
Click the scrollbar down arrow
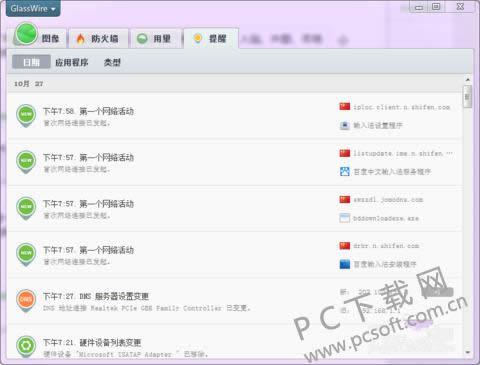pyautogui.click(x=468, y=353)
